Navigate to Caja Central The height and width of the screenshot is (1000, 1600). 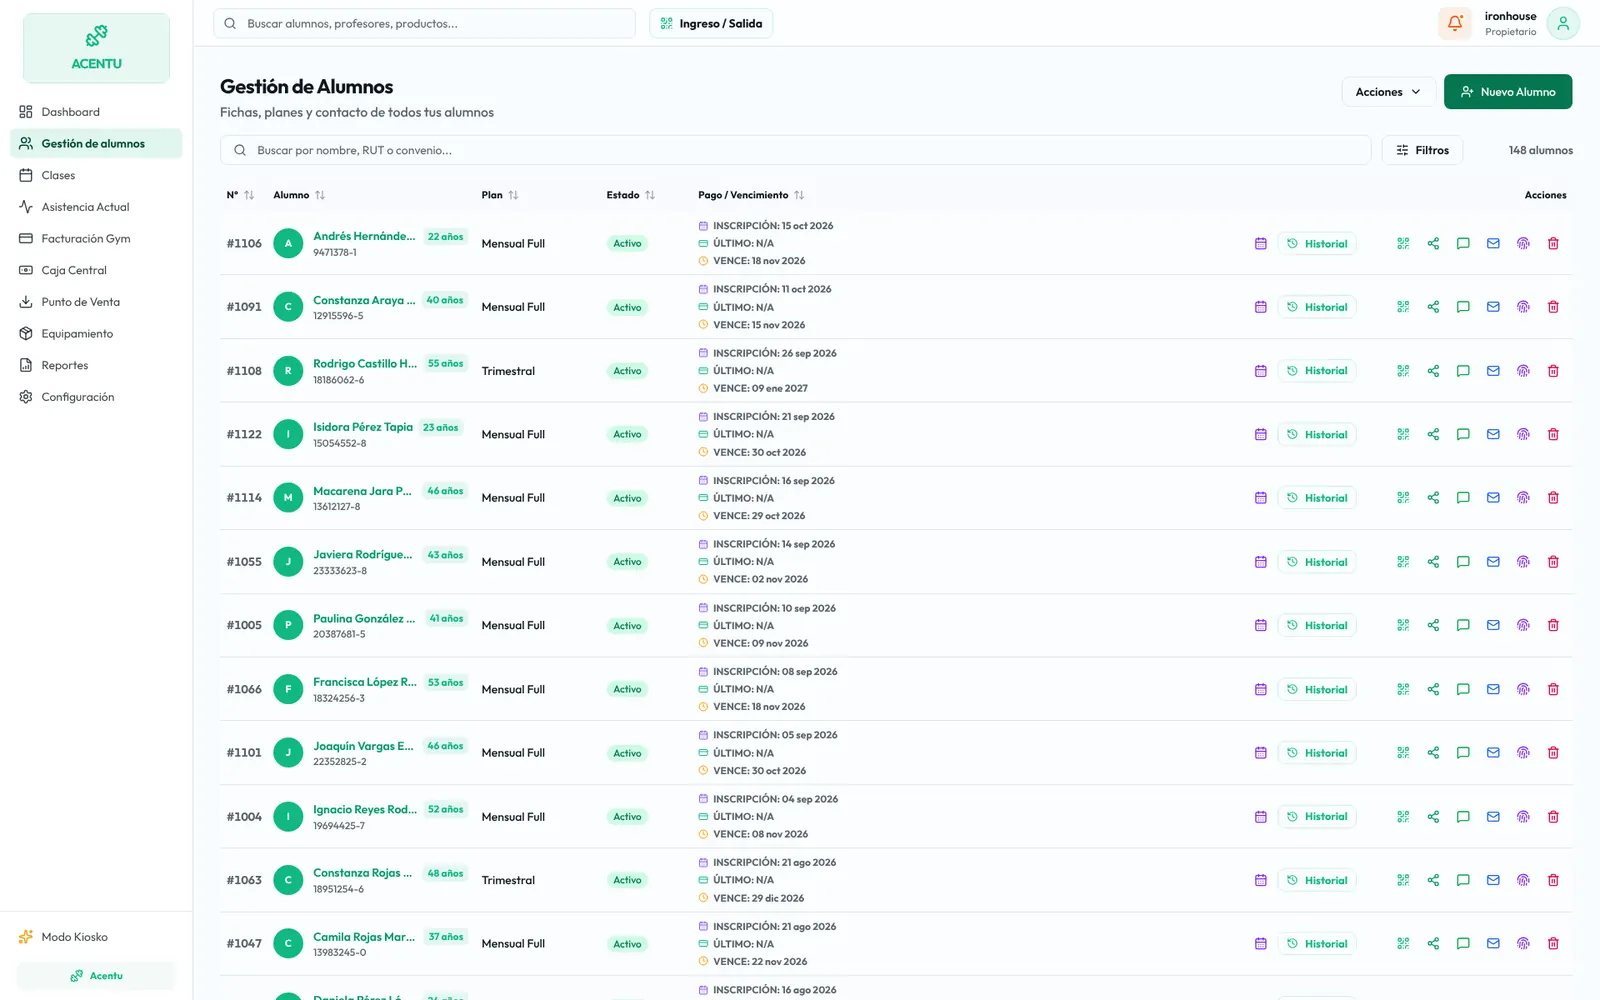[96, 270]
